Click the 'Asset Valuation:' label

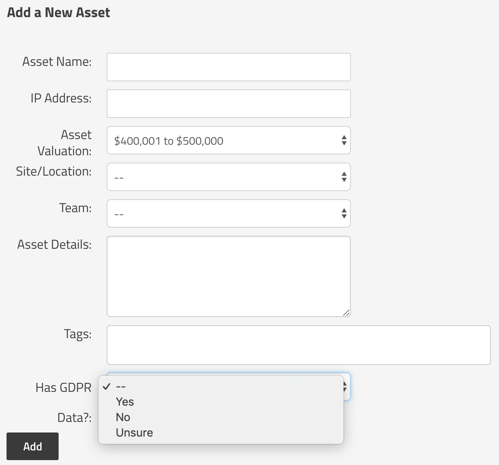[x=64, y=143]
